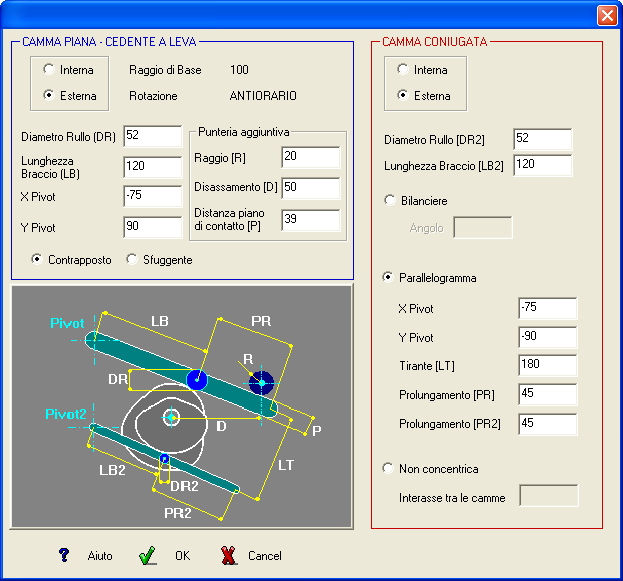Click the blue DR roller in the diagram
This screenshot has width=623, height=581.
click(x=197, y=380)
